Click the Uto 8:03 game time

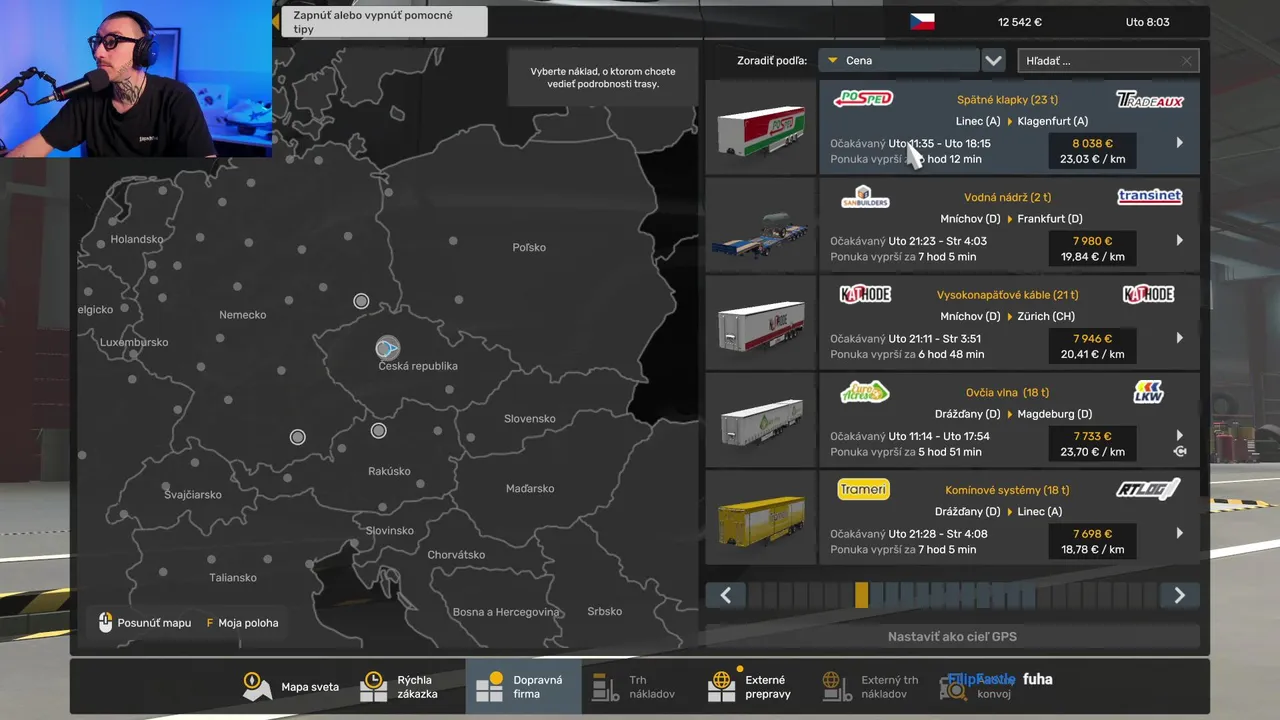[x=1147, y=22]
